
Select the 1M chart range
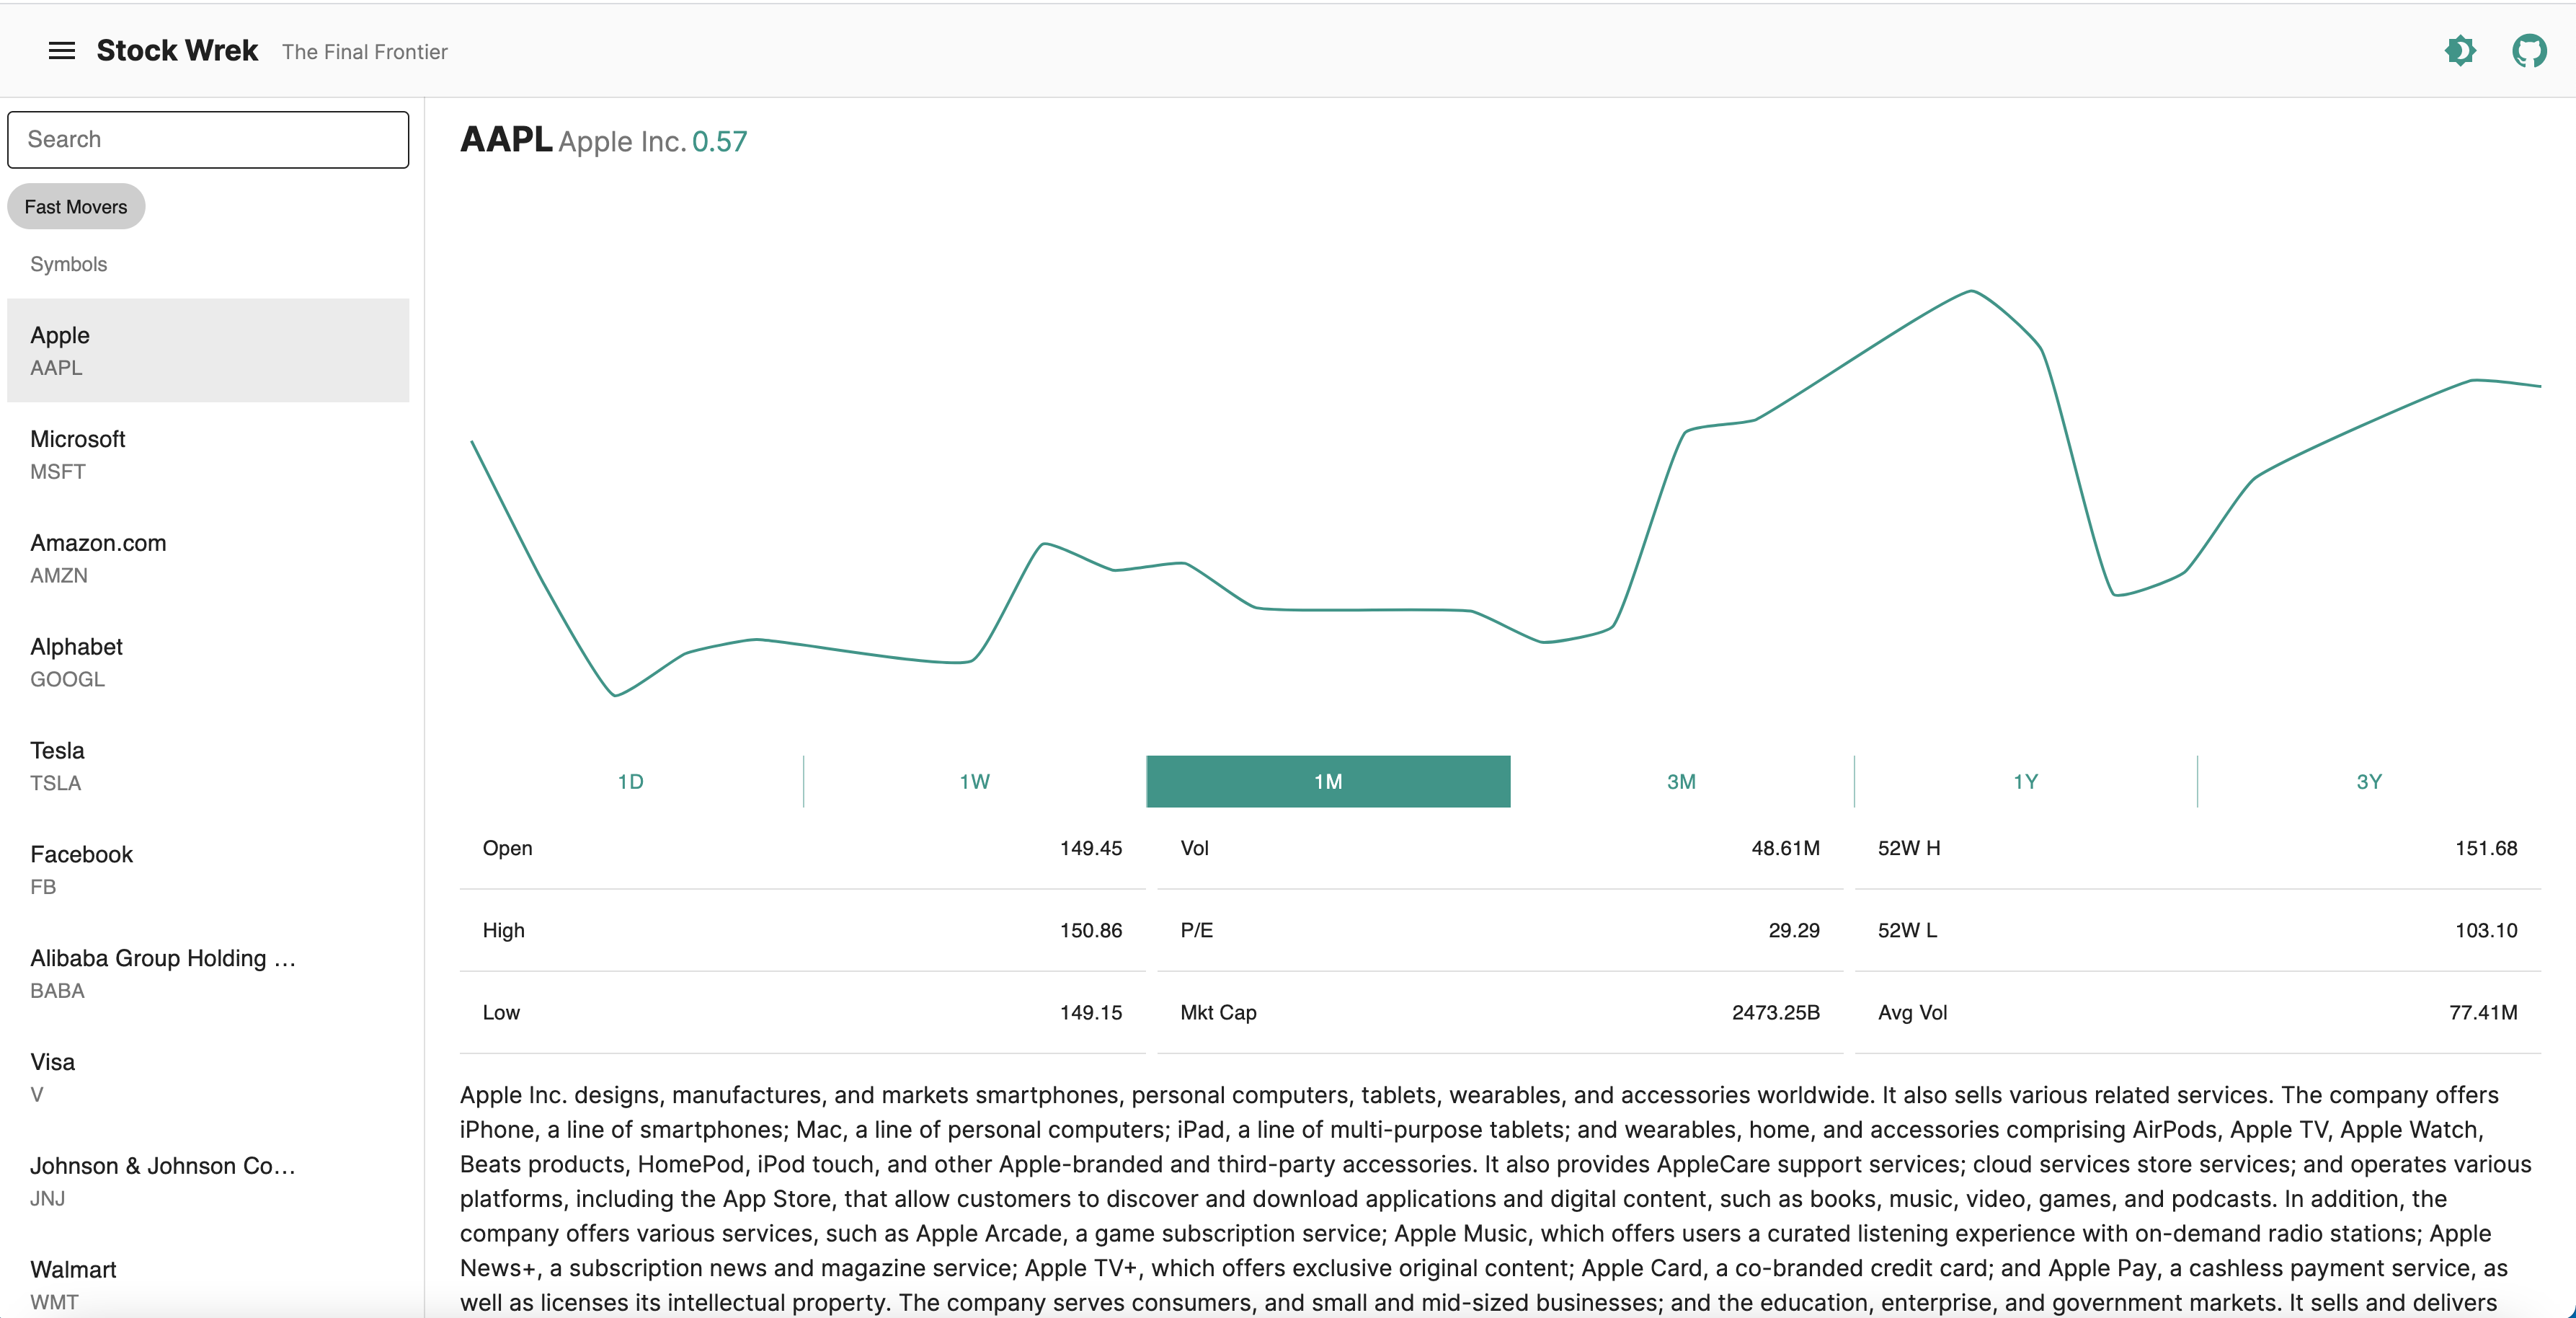click(x=1327, y=782)
